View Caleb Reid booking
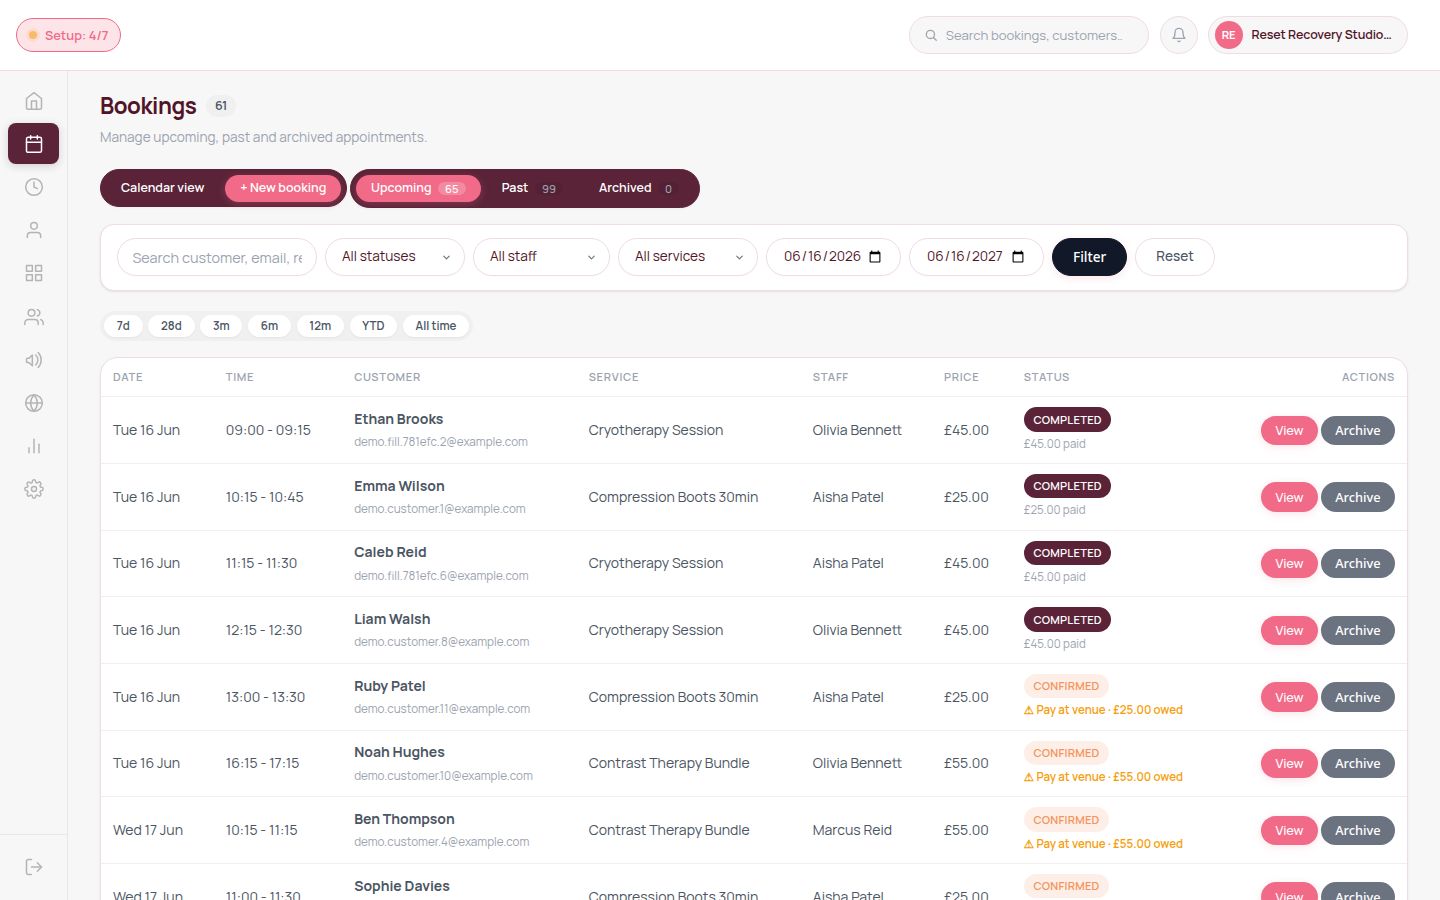This screenshot has height=900, width=1440. (x=1289, y=564)
